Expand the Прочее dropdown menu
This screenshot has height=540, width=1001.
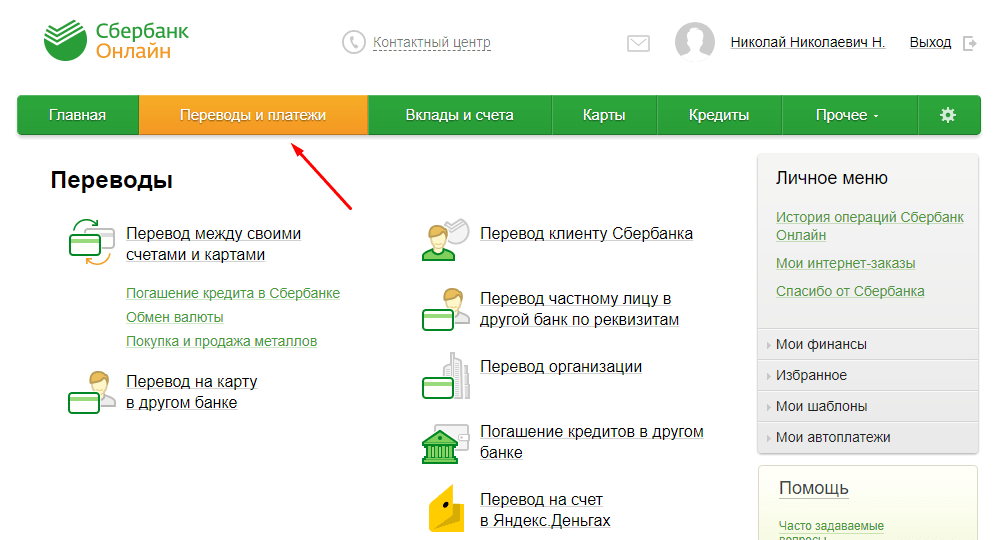[847, 115]
